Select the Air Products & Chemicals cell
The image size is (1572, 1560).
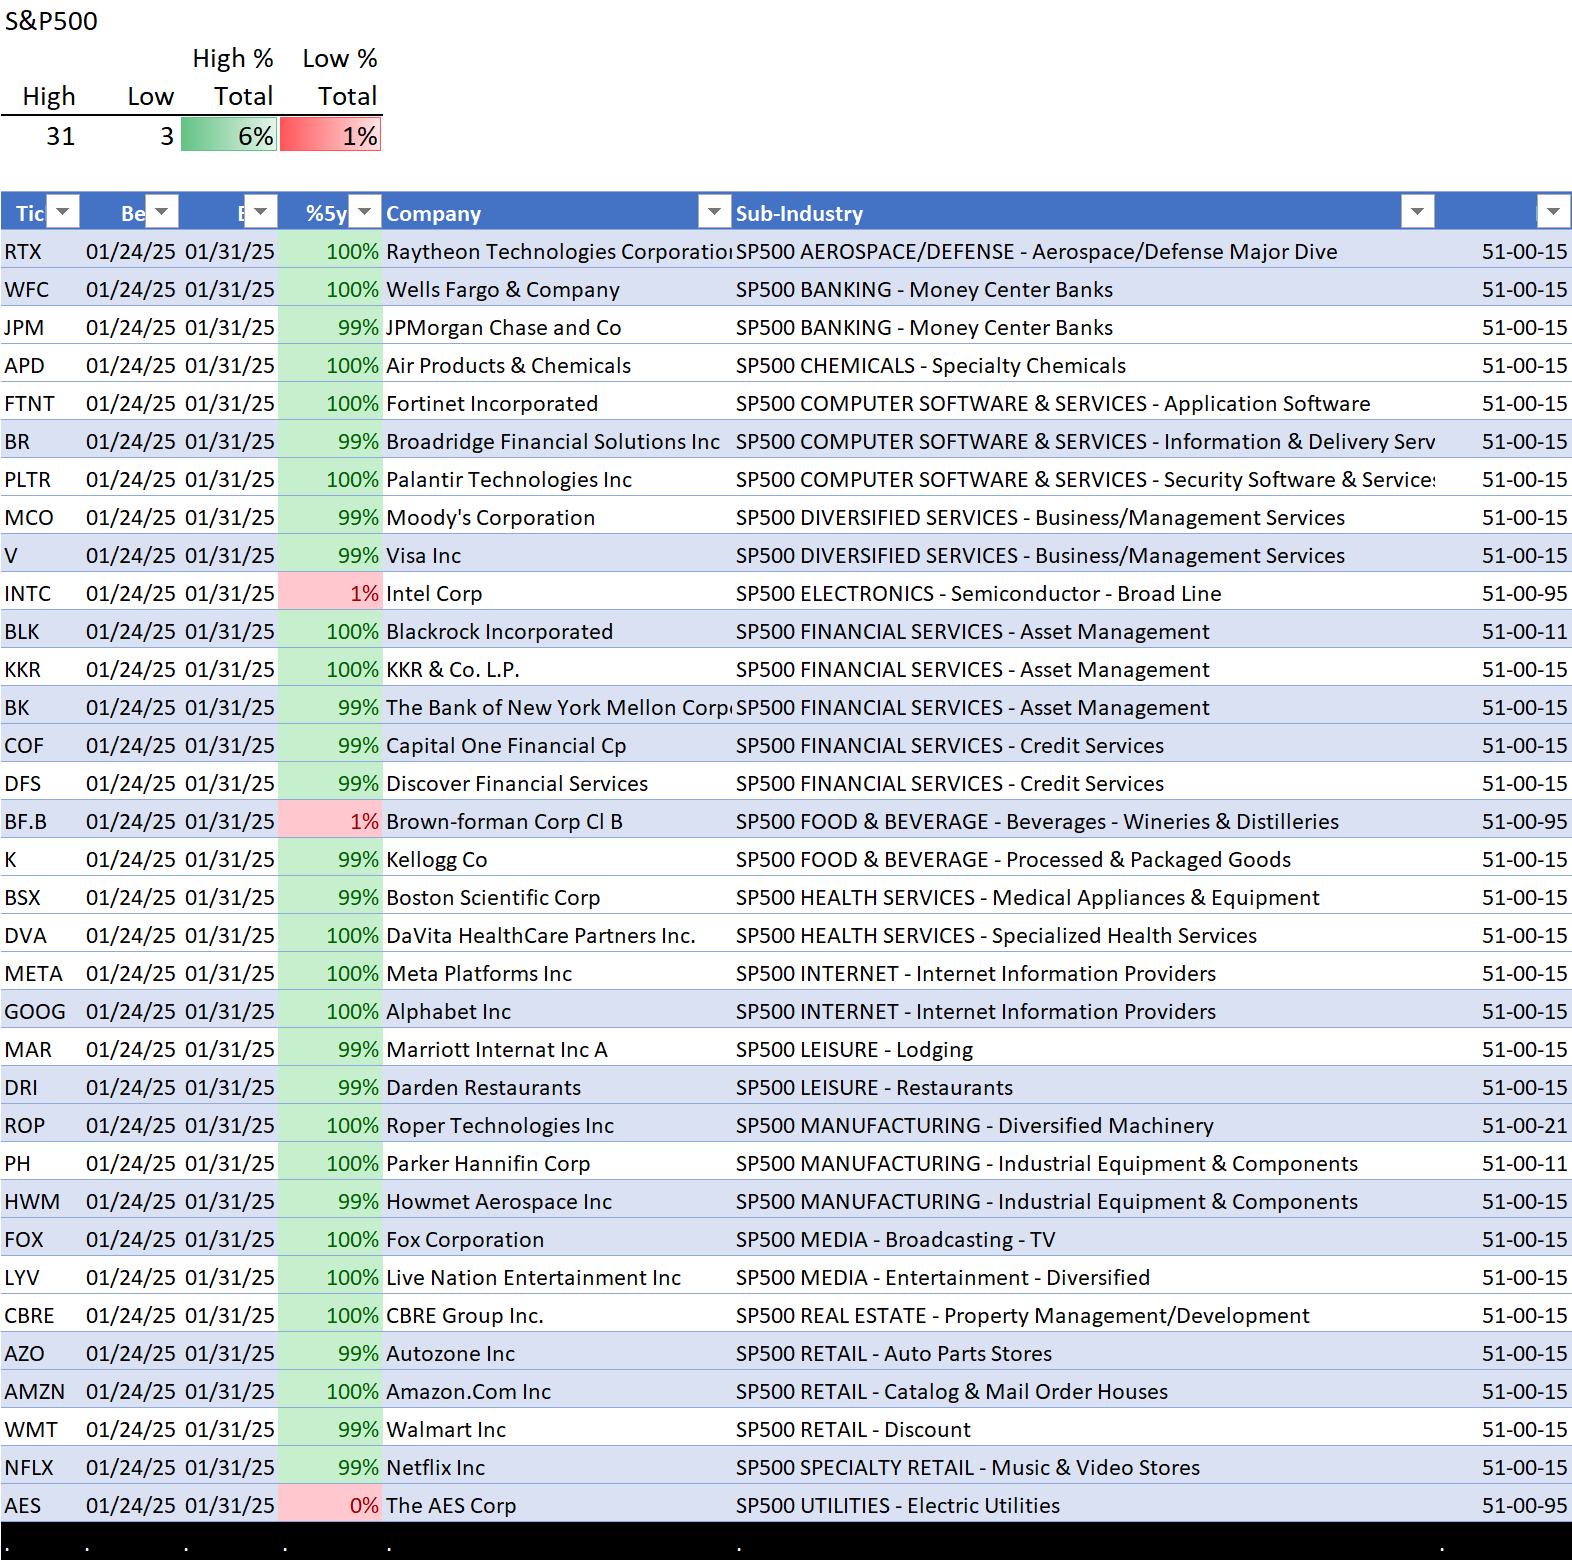tap(557, 365)
